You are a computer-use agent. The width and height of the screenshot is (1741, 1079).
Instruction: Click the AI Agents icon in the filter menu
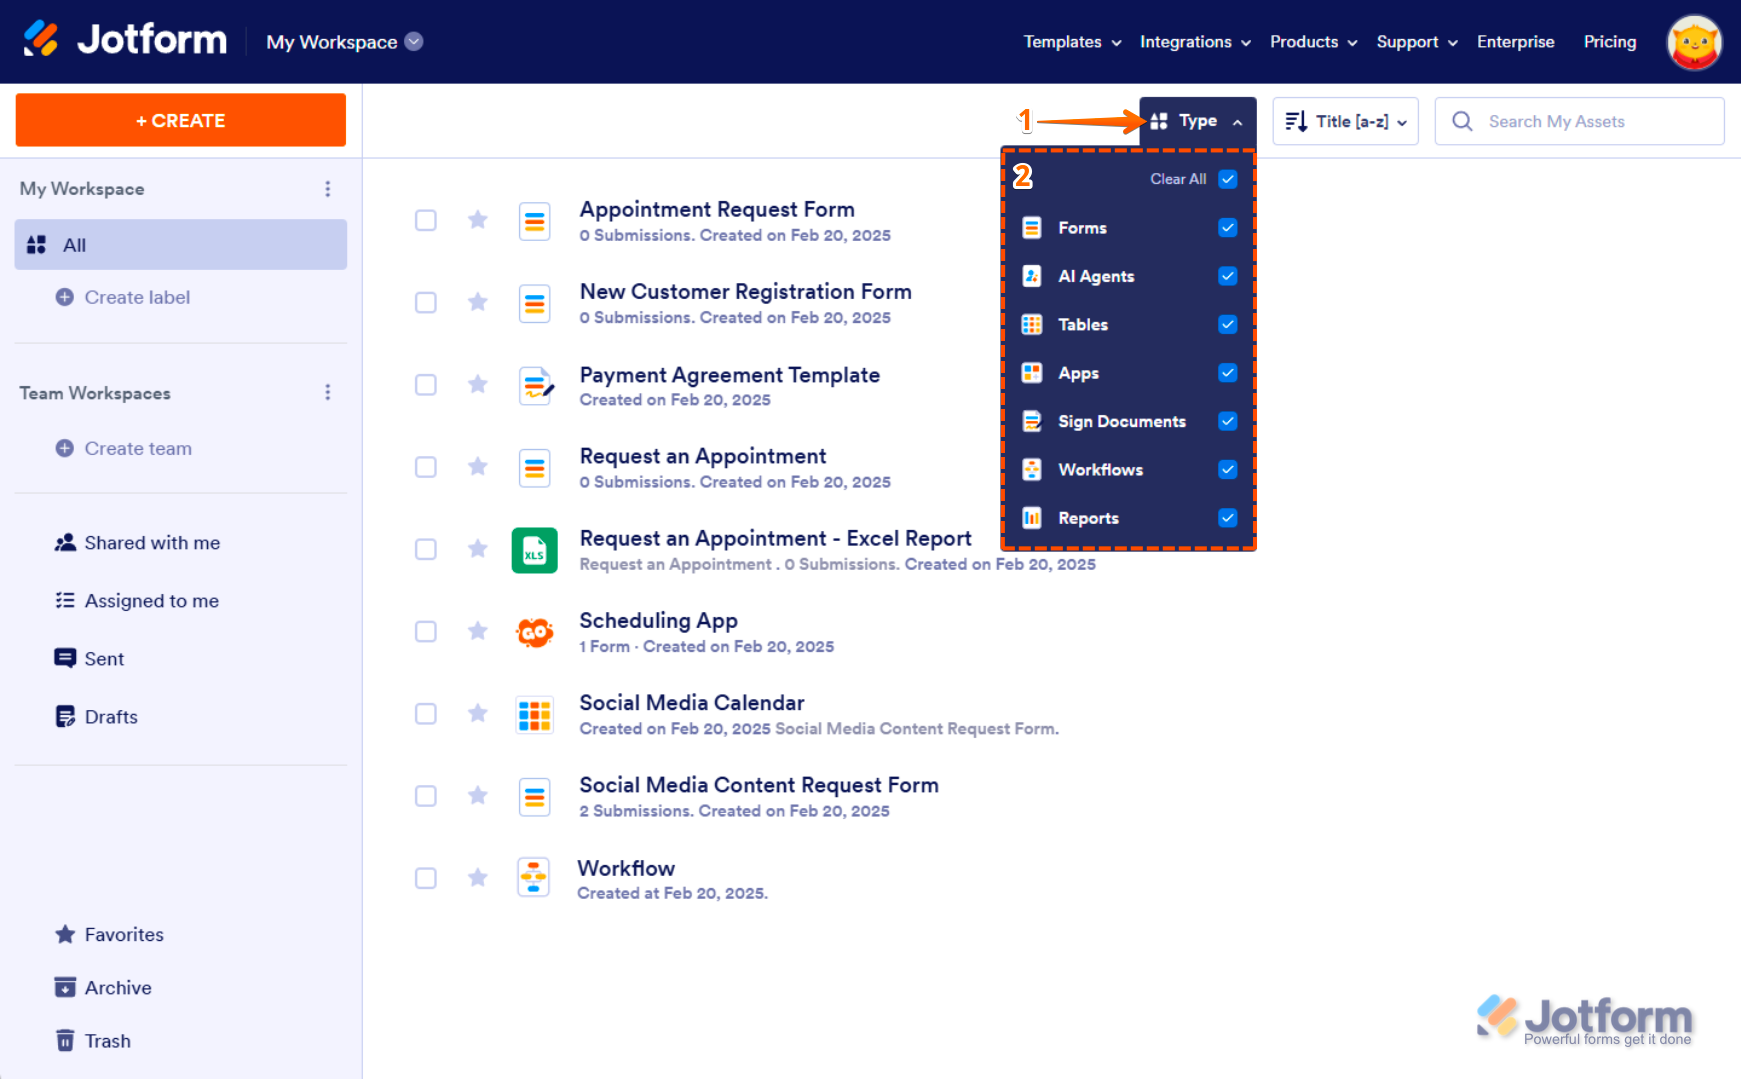1031,276
